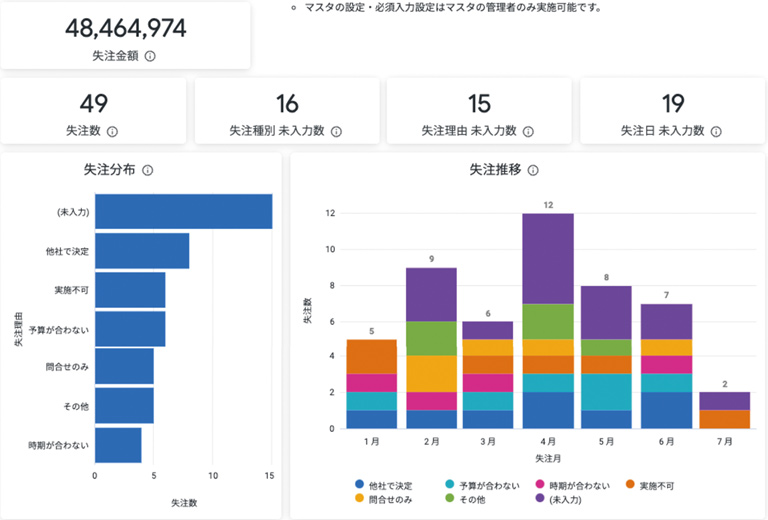Open info icon beside 失注分布 title

point(147,170)
